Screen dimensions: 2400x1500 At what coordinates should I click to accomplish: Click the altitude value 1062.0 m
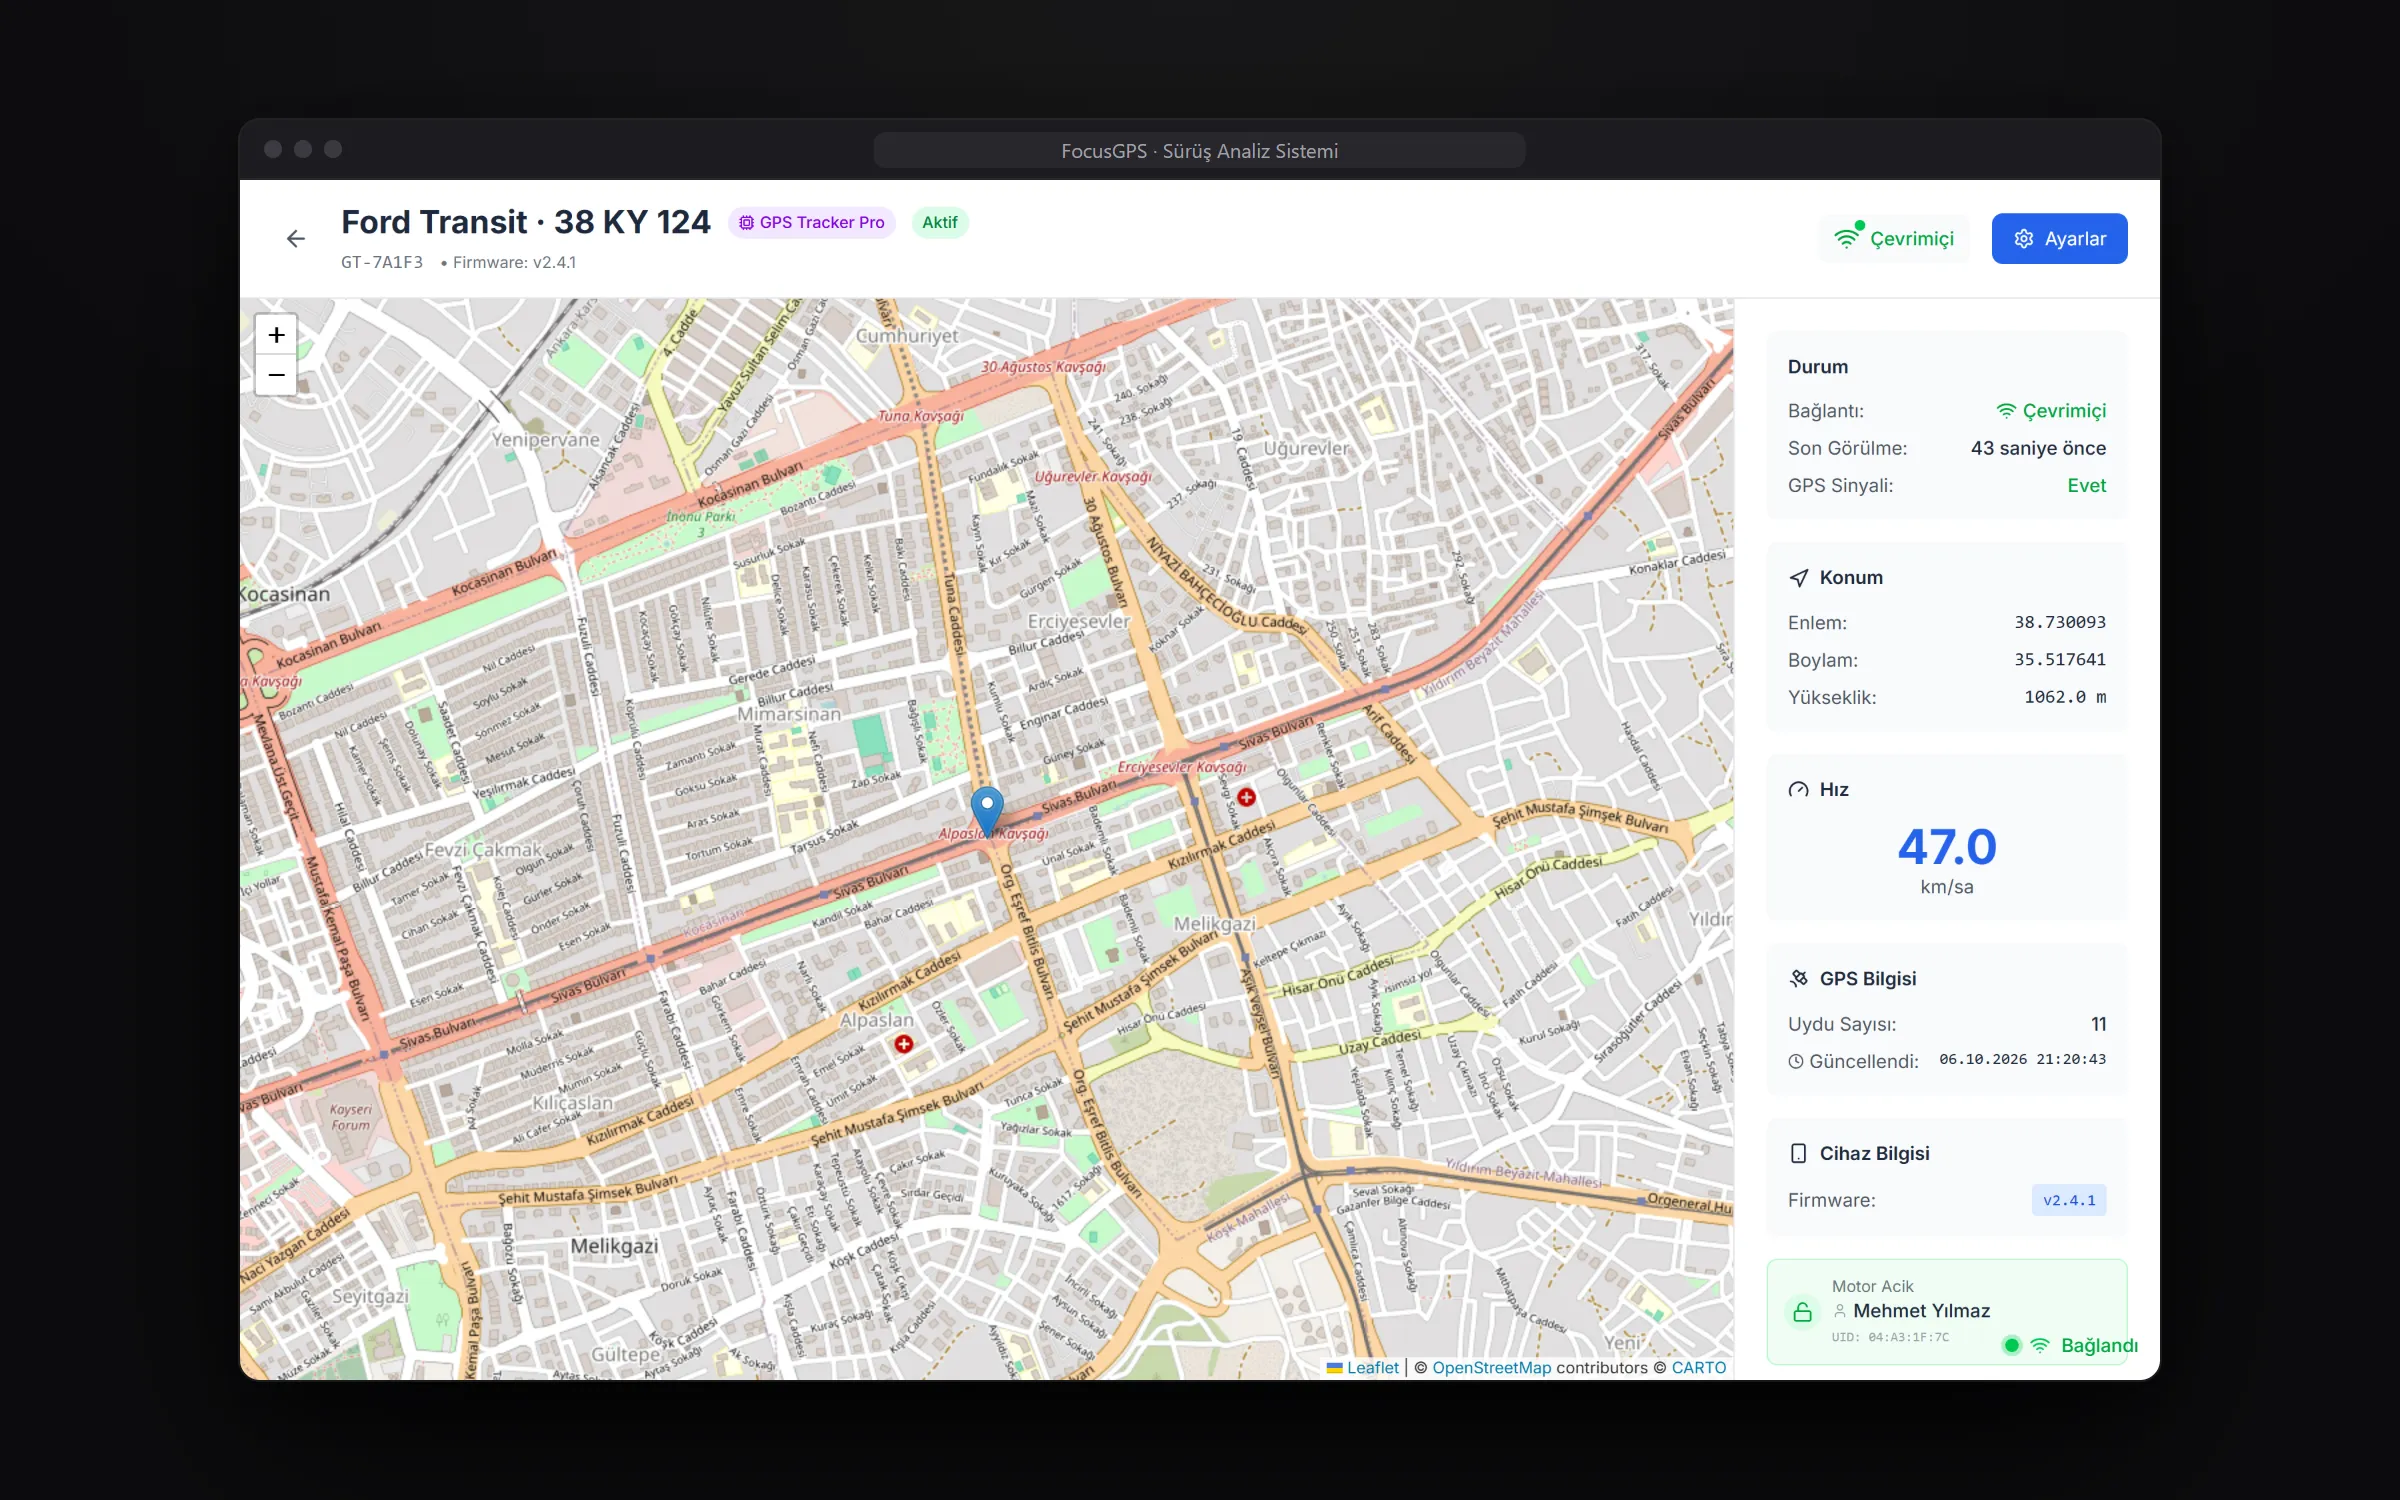point(2064,697)
